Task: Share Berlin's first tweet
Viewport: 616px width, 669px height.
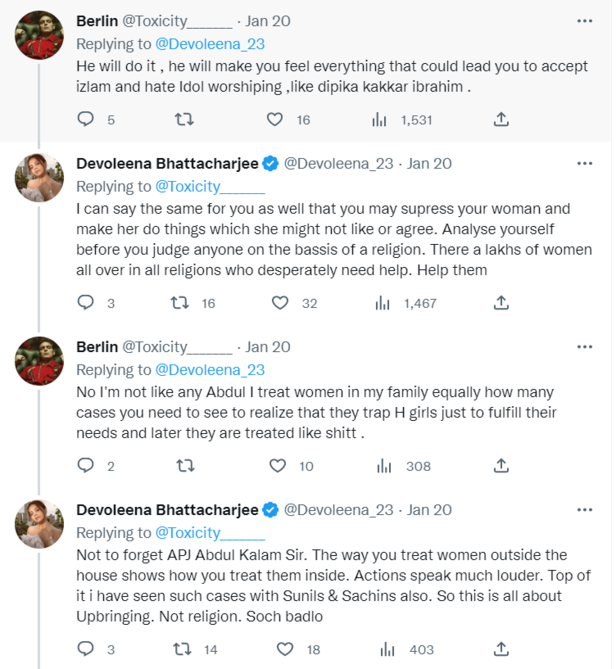Action: pyautogui.click(x=500, y=120)
